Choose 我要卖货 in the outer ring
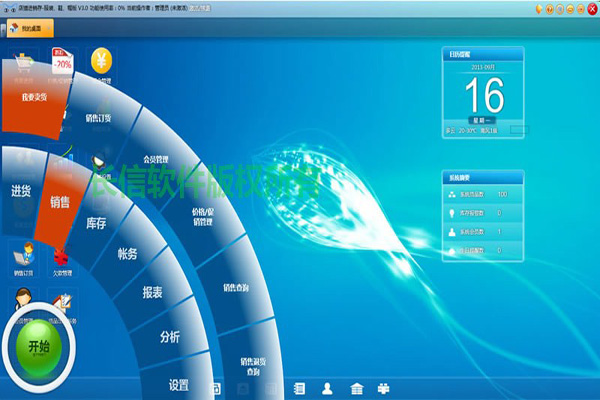 click(34, 97)
